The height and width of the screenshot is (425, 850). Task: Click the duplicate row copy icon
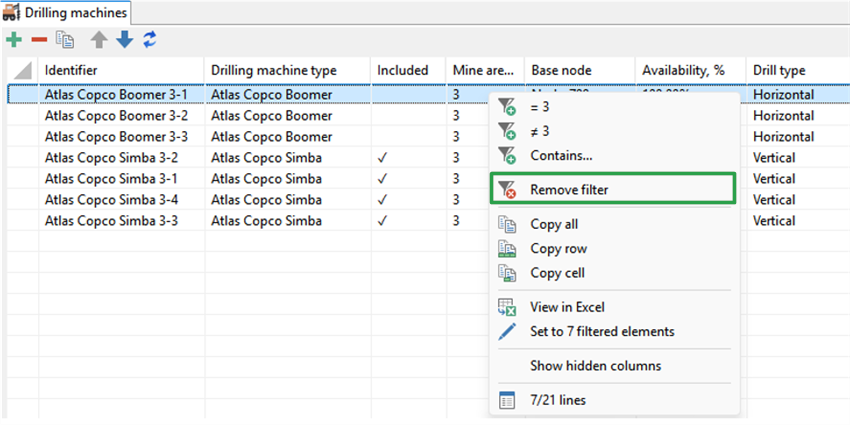coord(66,40)
